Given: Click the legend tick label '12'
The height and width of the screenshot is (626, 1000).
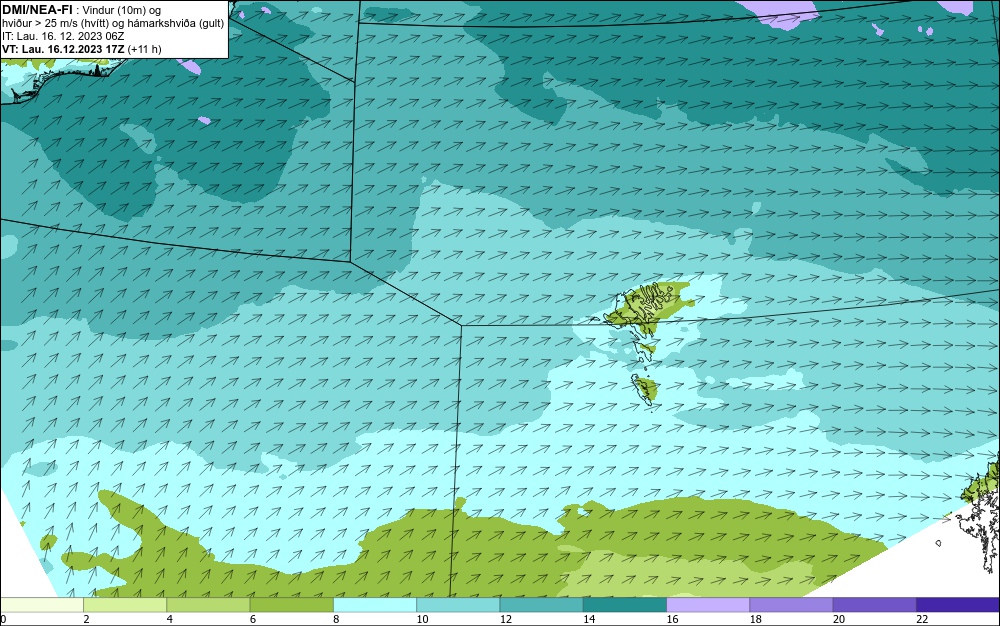Looking at the screenshot, I should [x=506, y=619].
